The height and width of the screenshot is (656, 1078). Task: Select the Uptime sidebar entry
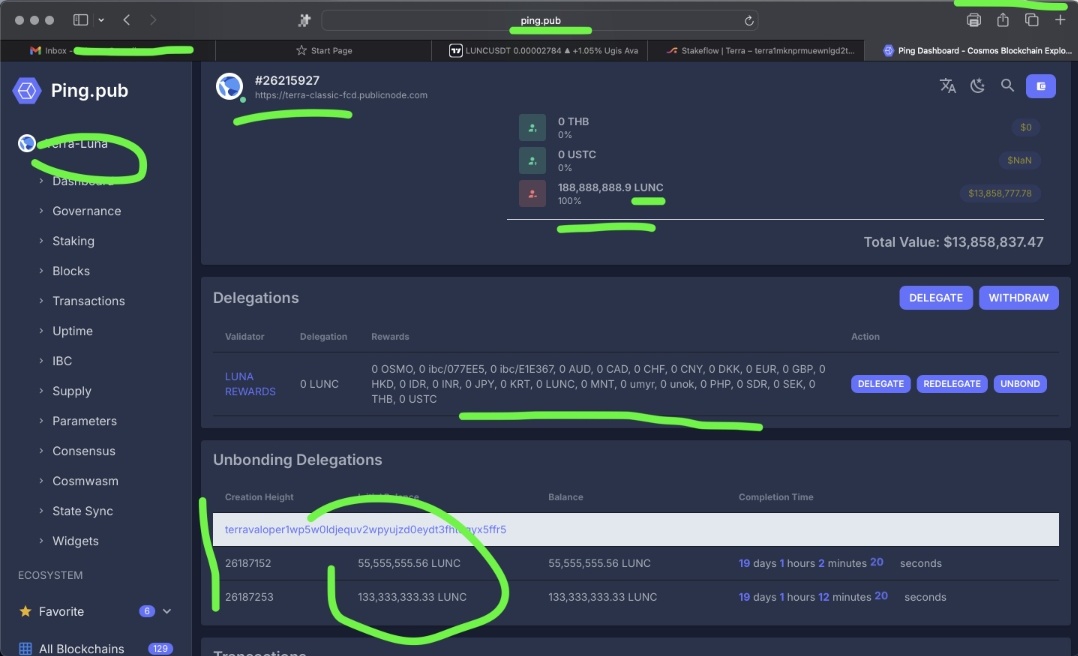tap(71, 330)
